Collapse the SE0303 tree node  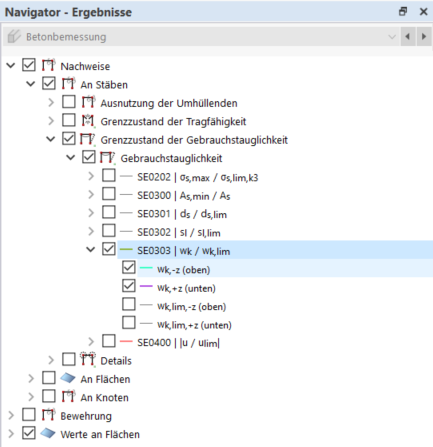tap(91, 250)
